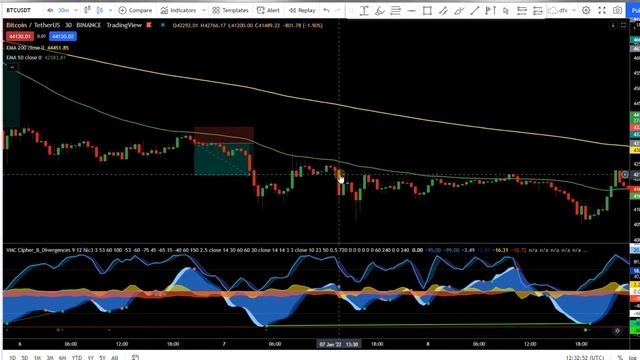Select the arrow pointer cursor tool
This screenshot has height=360, width=640.
click(506, 11)
